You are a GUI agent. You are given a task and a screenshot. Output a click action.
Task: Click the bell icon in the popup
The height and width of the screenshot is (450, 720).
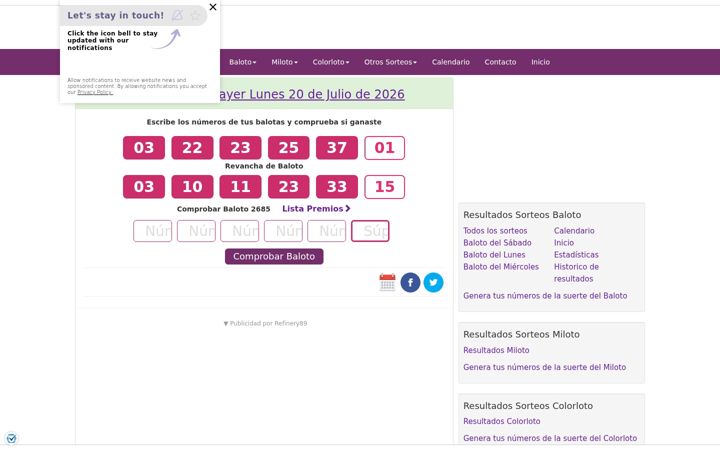coord(177,15)
